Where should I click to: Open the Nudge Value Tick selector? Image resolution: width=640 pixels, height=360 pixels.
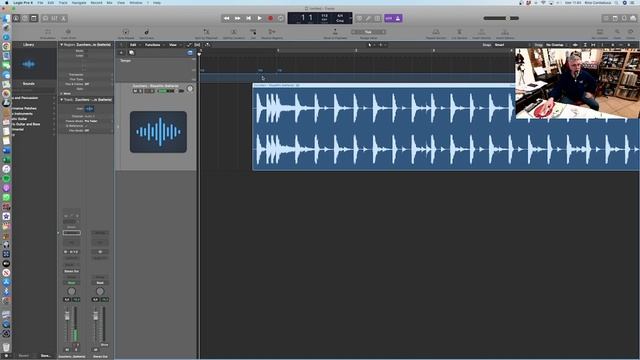coord(368,32)
